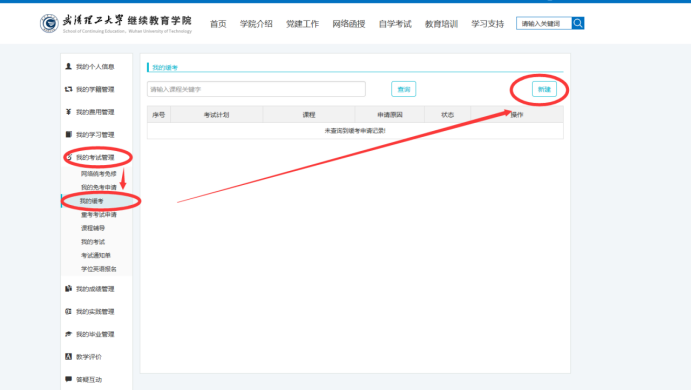Click the 新建 button

544,89
